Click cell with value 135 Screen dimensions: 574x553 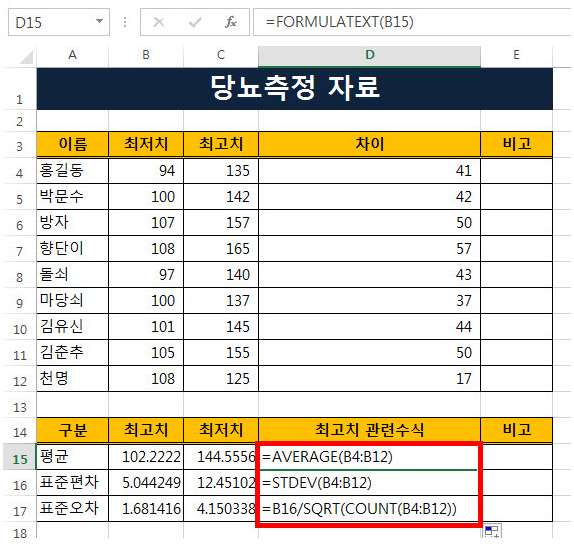click(x=221, y=171)
